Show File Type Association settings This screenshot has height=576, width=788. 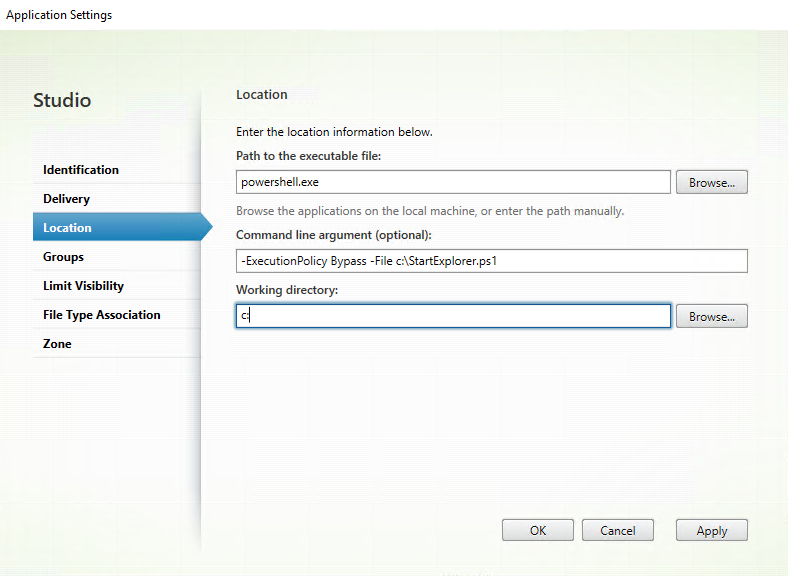101,315
